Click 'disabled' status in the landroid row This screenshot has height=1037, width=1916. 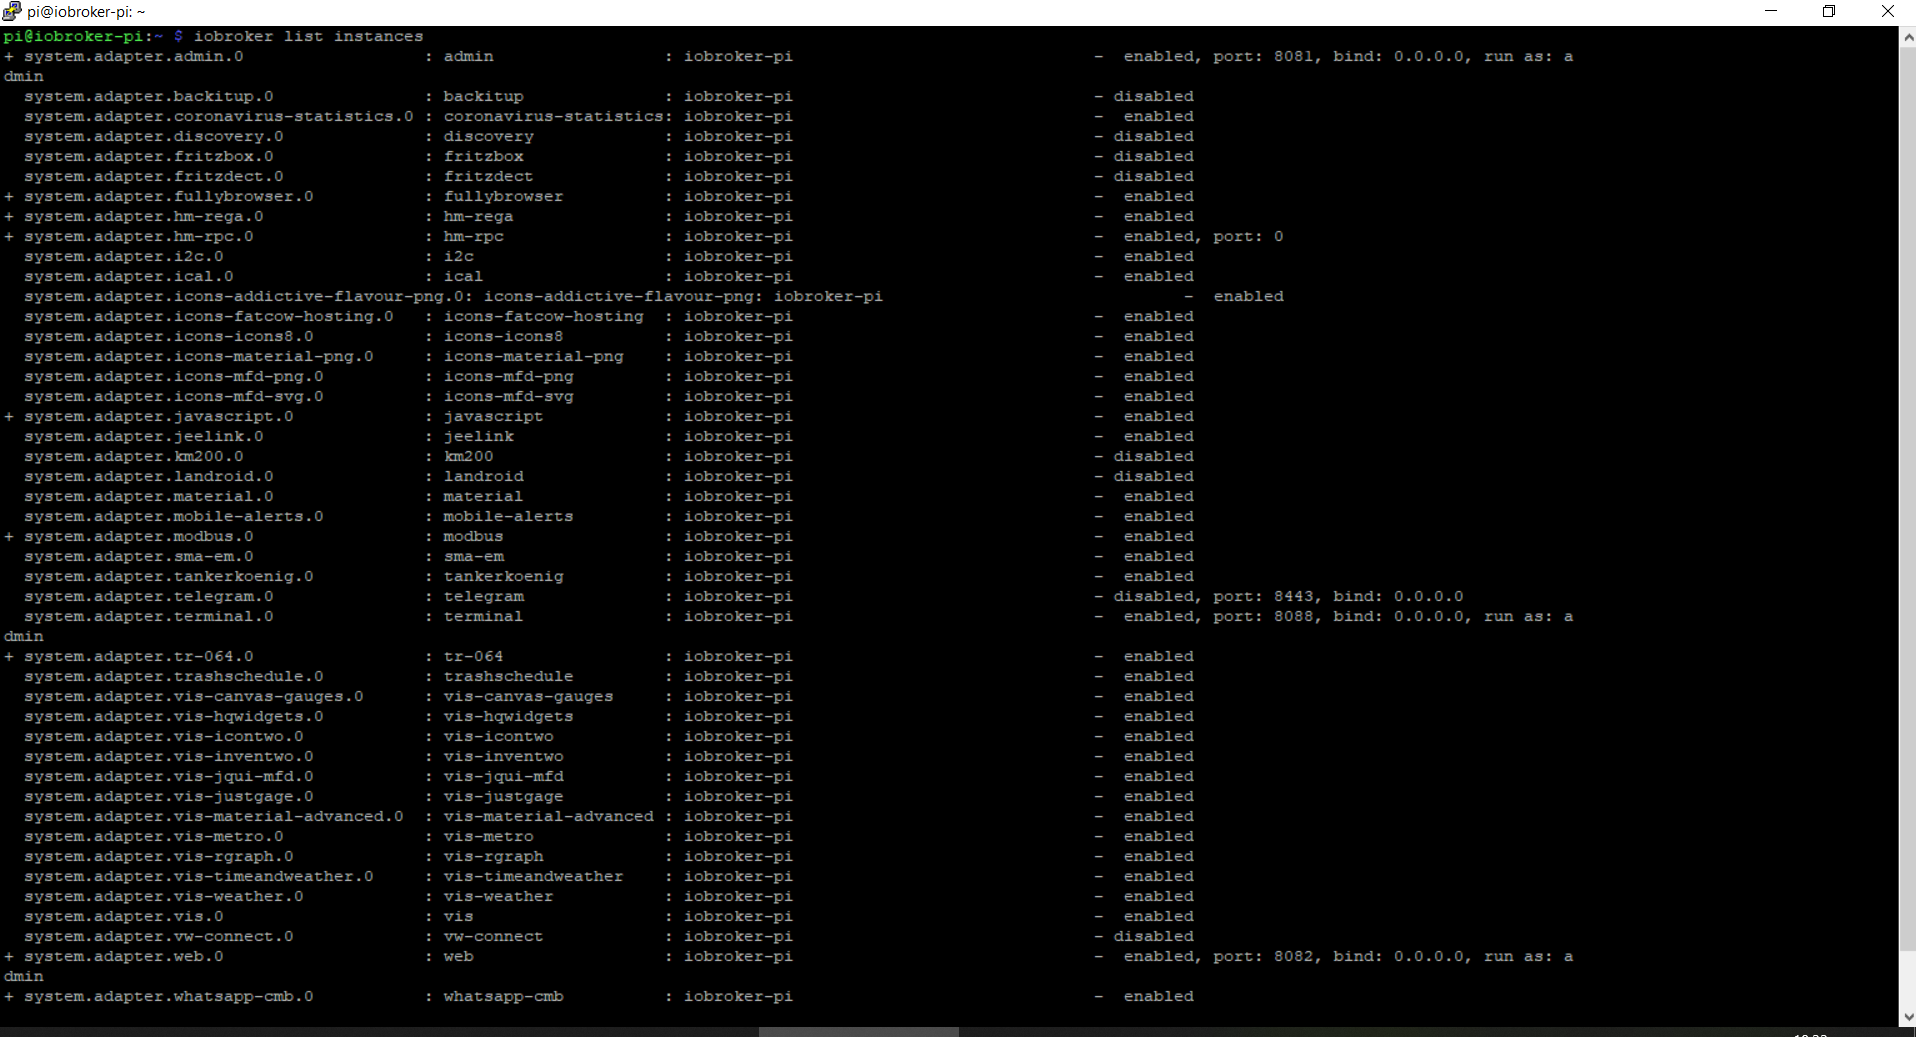click(x=1154, y=477)
